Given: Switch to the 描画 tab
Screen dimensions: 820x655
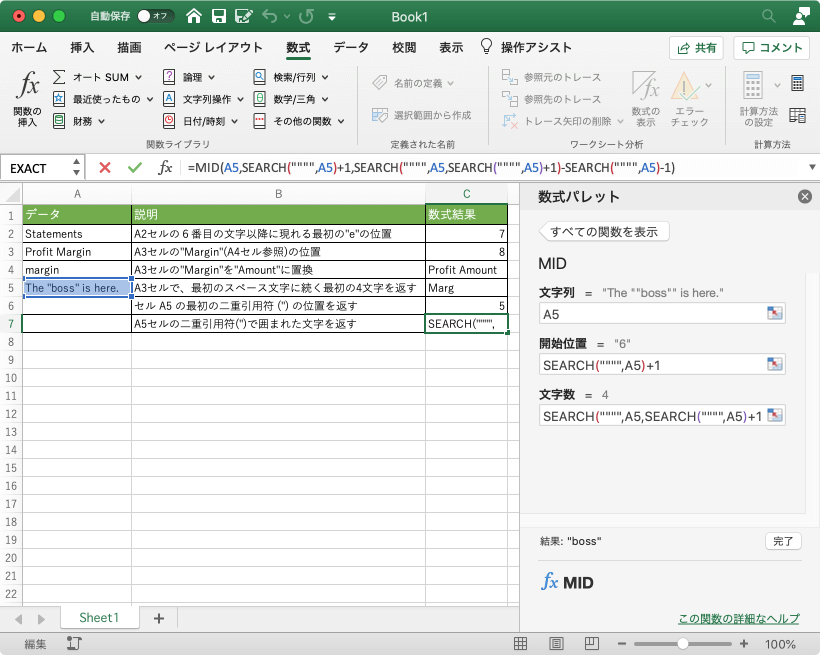Looking at the screenshot, I should pos(129,48).
